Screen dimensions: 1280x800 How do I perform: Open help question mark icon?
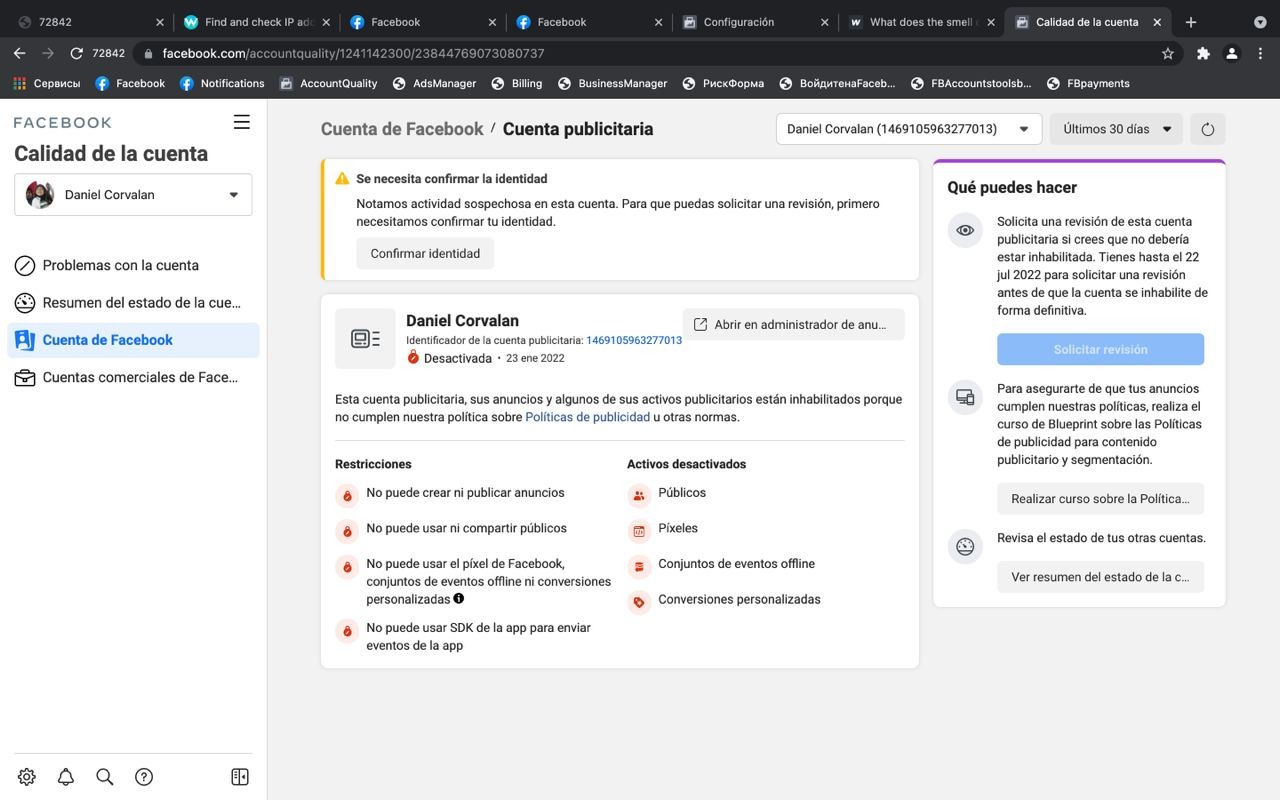click(x=144, y=777)
